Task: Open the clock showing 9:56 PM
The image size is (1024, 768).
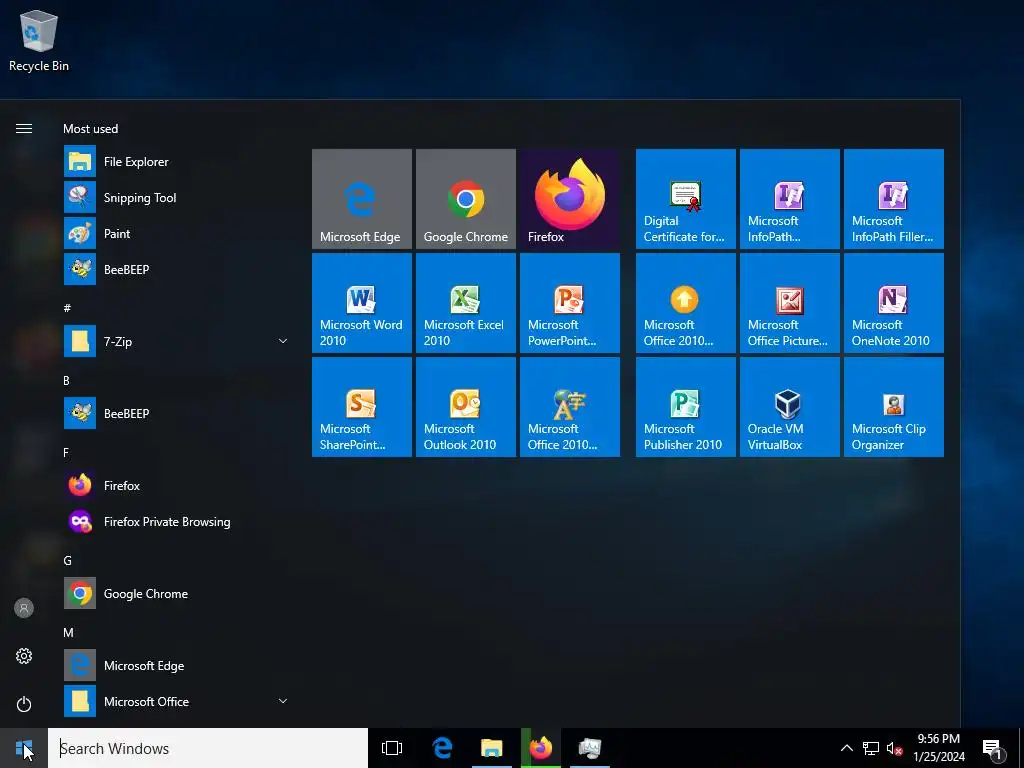Action: tap(939, 748)
